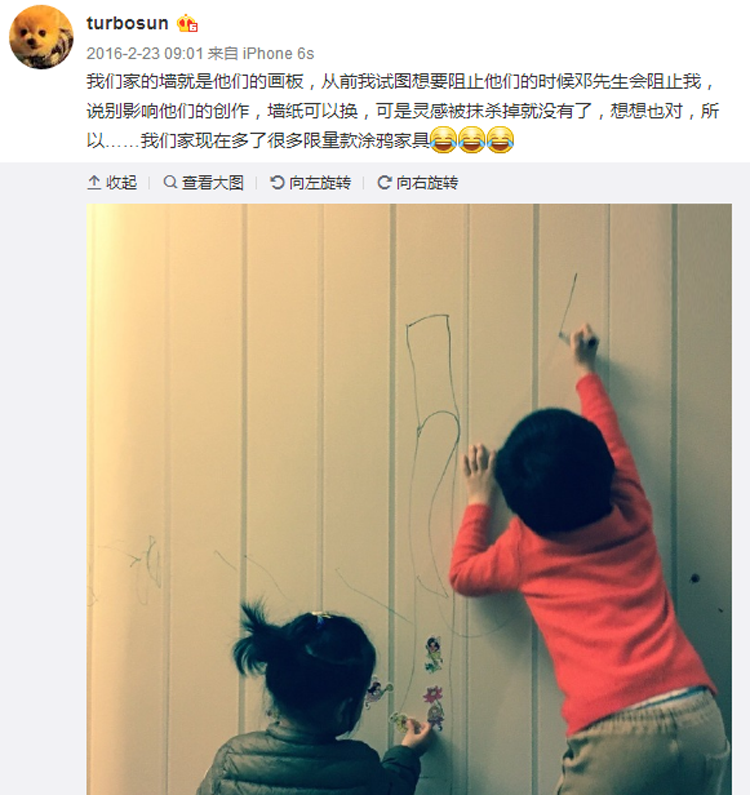Rotate image right with 向右旋转

click(x=427, y=183)
